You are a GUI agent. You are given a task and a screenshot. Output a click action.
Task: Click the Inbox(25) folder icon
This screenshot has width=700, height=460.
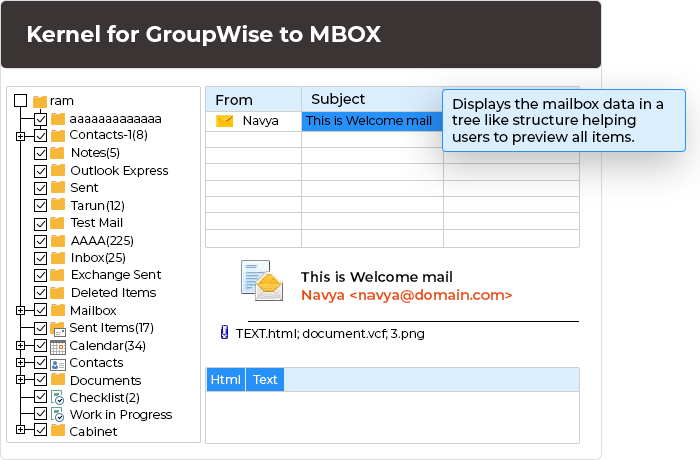[58, 258]
